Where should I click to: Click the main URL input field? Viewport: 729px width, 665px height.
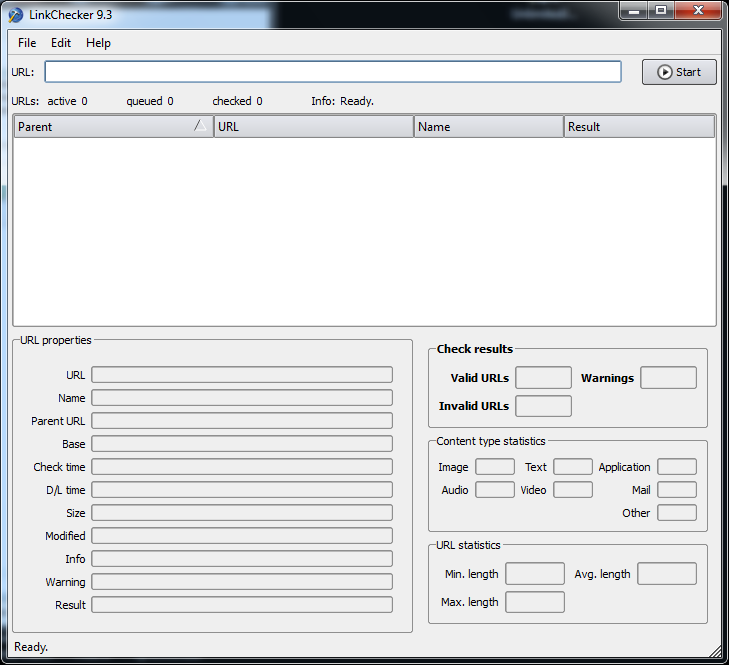click(333, 72)
